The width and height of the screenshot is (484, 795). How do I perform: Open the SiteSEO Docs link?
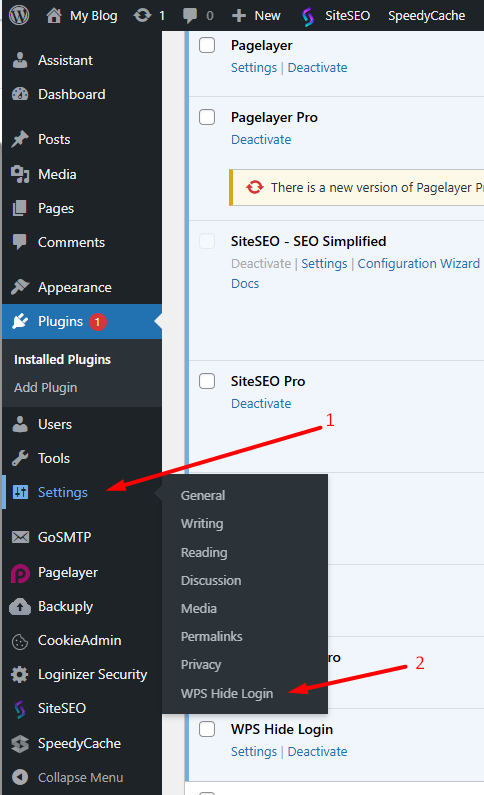245,283
